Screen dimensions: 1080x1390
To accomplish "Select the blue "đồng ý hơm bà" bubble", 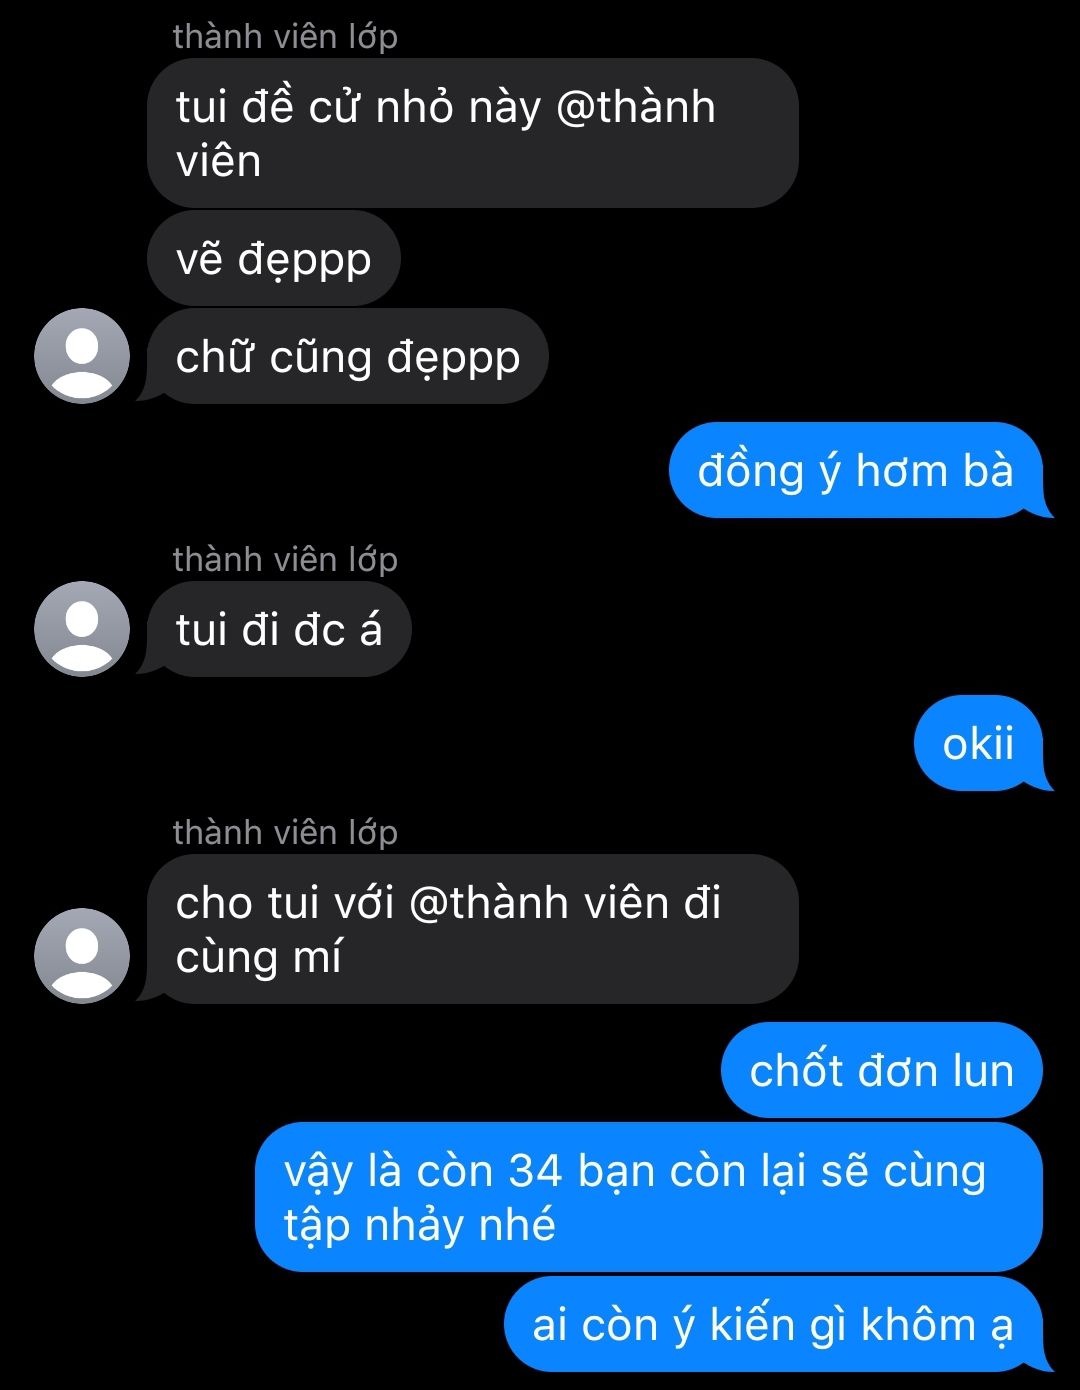I will coord(858,471).
